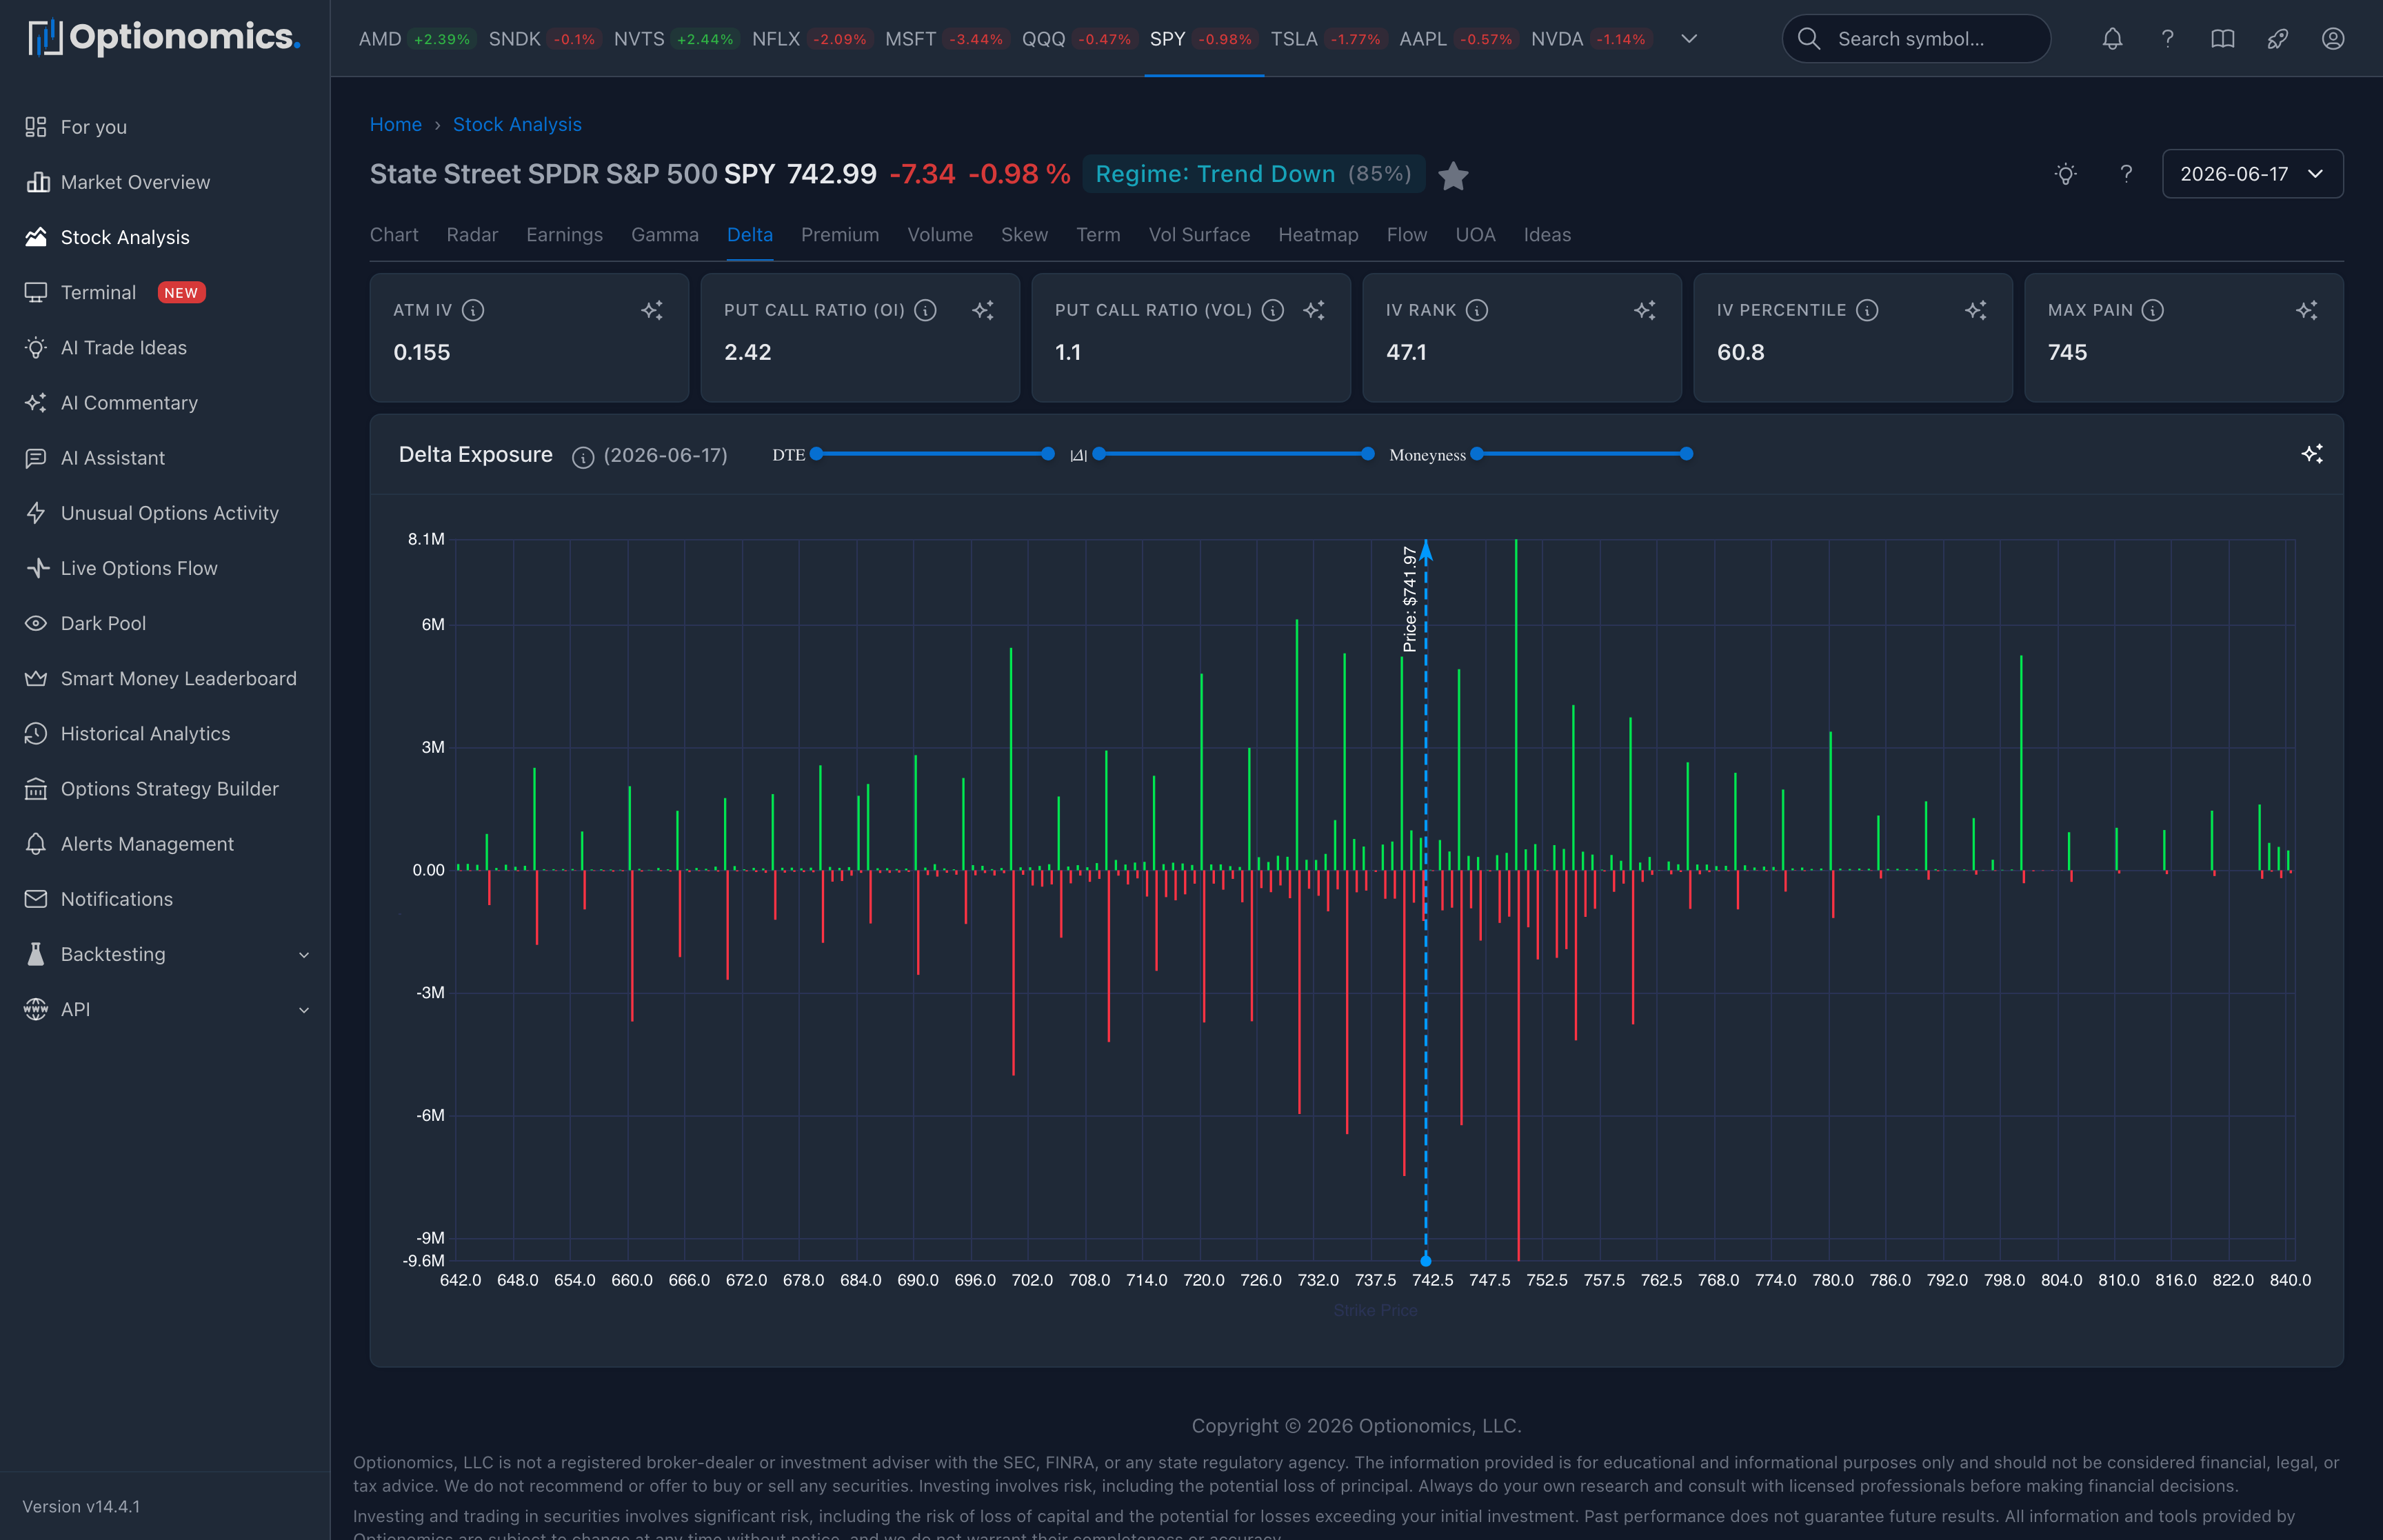Click AI sparkle on Max Pain card

[2307, 310]
